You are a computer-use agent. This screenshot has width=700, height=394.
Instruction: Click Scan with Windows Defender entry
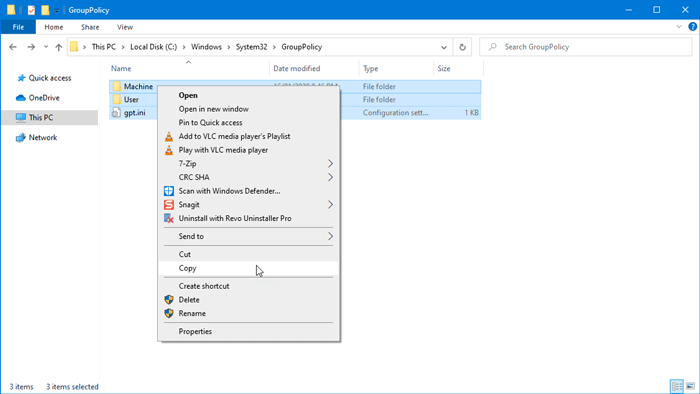tap(249, 191)
